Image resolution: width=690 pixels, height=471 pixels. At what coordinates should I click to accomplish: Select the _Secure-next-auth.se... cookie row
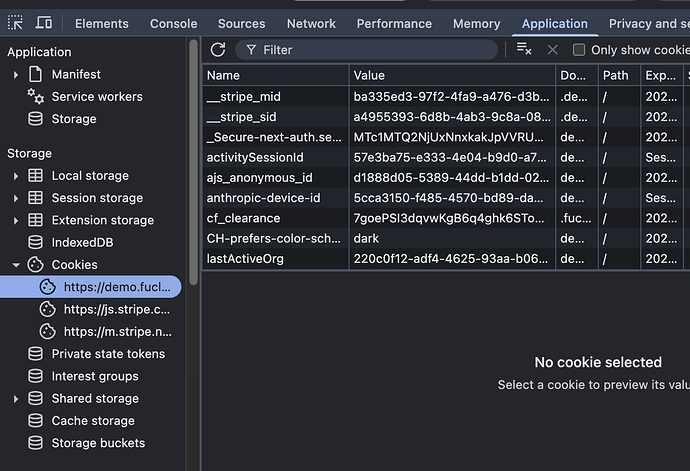(x=446, y=137)
